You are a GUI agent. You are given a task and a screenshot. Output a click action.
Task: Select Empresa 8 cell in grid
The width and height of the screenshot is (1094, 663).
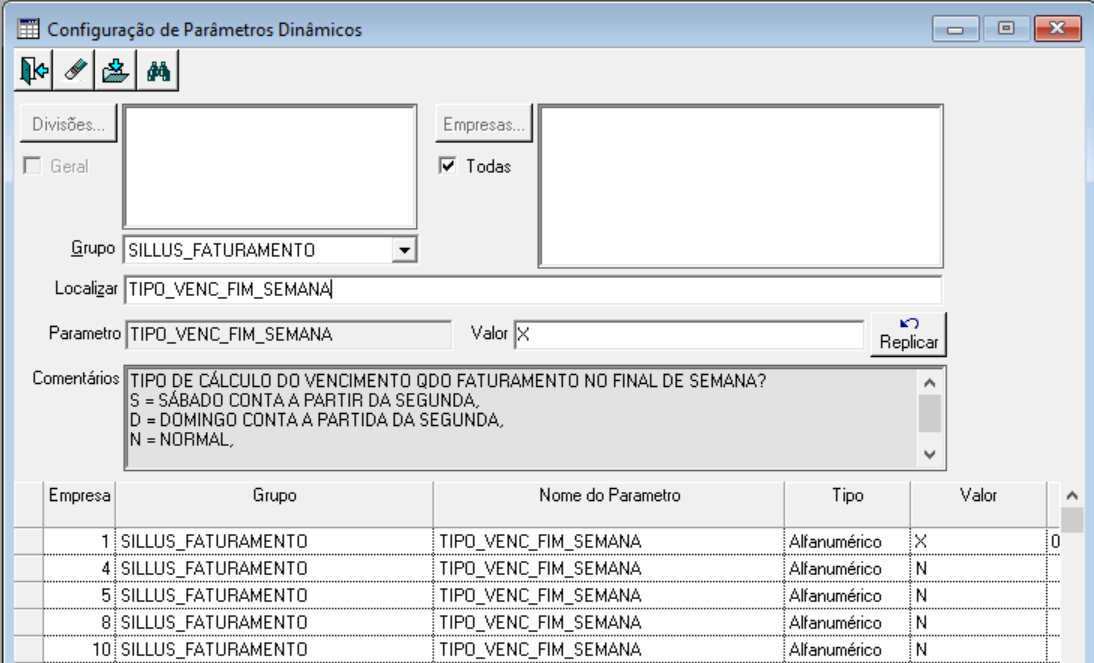(x=80, y=623)
